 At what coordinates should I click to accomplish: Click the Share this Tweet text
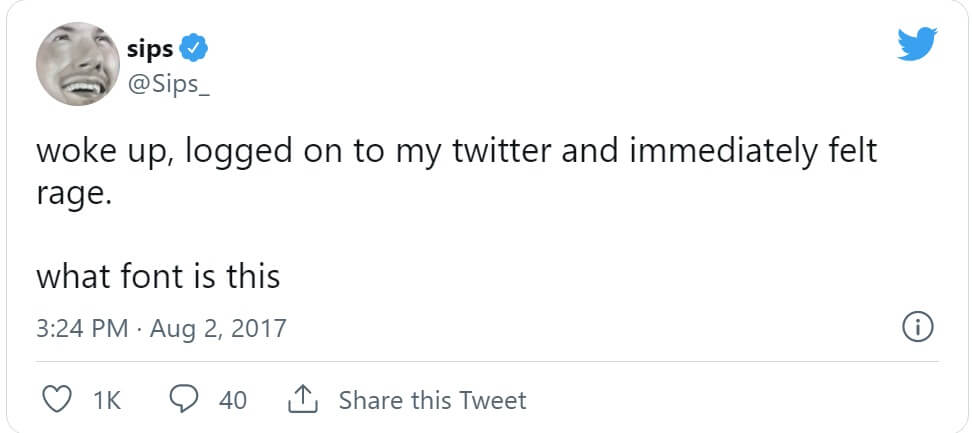coord(432,400)
